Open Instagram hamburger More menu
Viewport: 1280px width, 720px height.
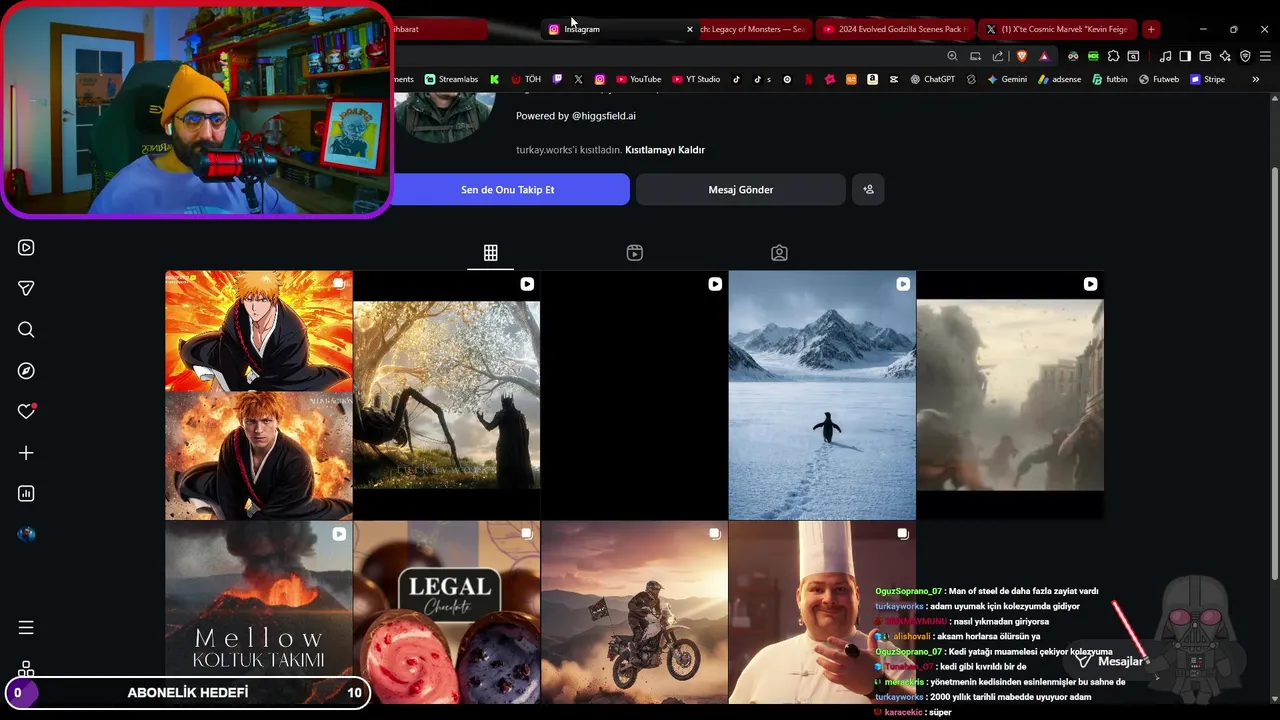[x=26, y=628]
